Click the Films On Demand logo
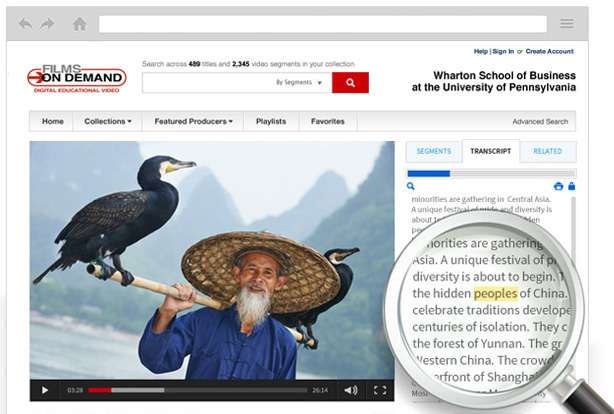The height and width of the screenshot is (414, 614). point(77,79)
